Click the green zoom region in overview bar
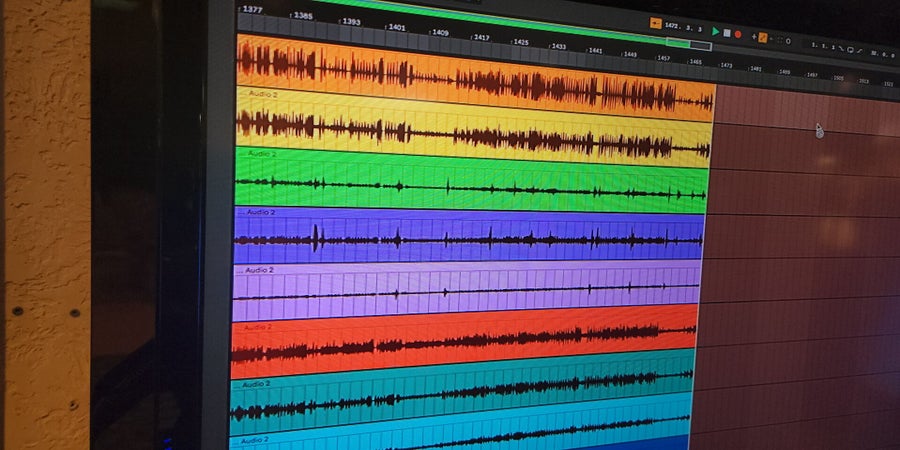900x450 pixels. (678, 42)
